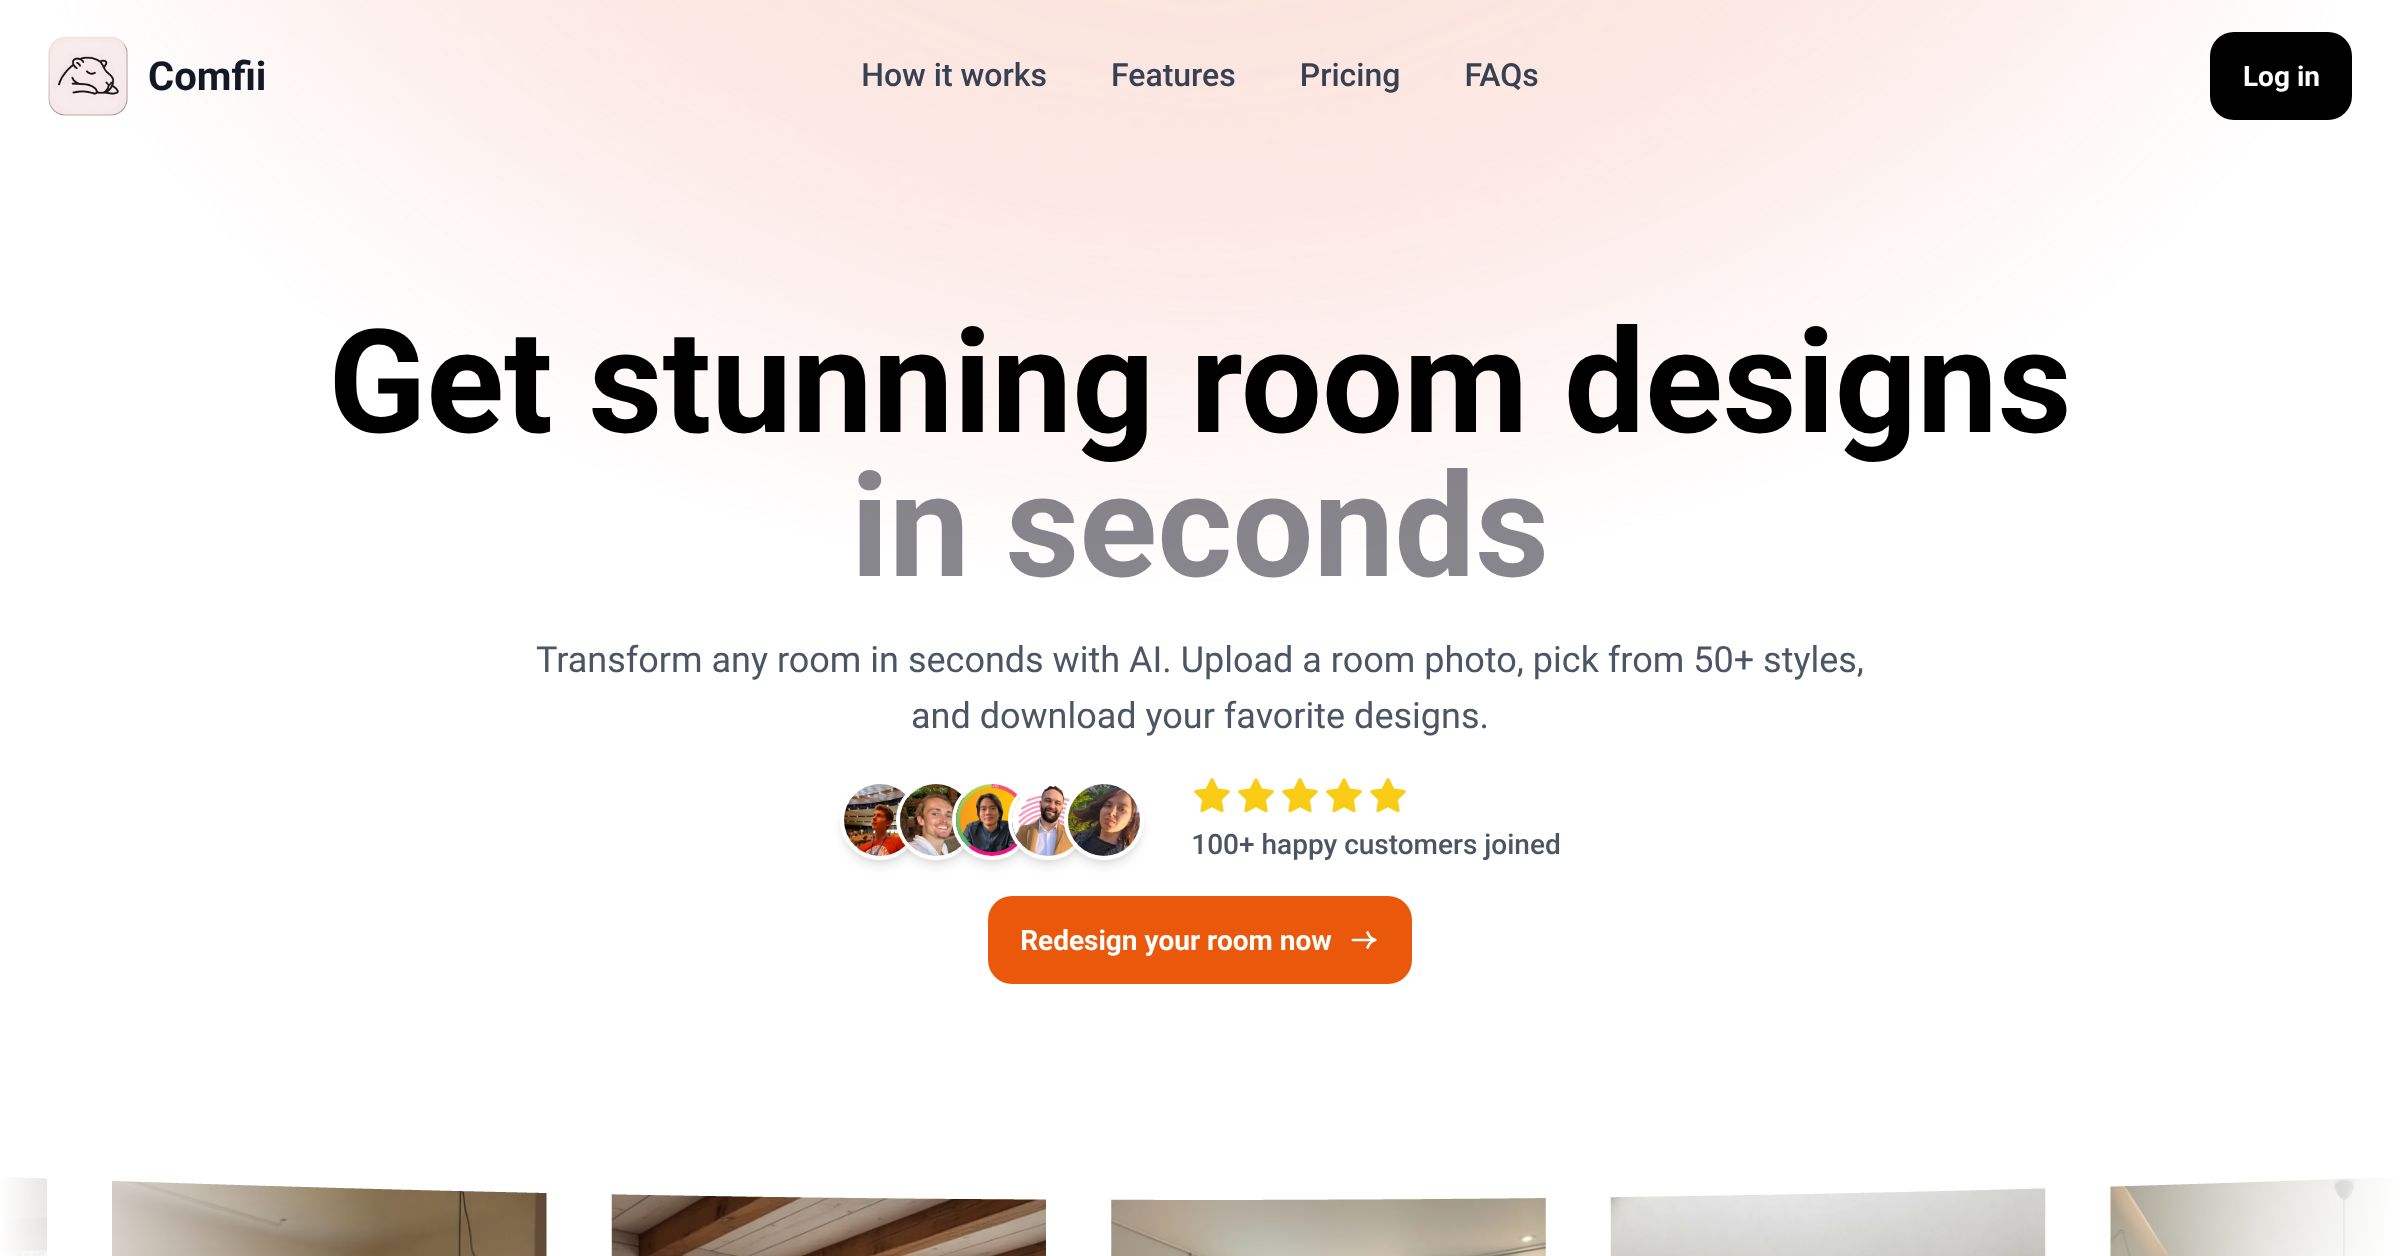Click the fifth yellow rating star
Image resolution: width=2400 pixels, height=1256 pixels.
[1388, 796]
